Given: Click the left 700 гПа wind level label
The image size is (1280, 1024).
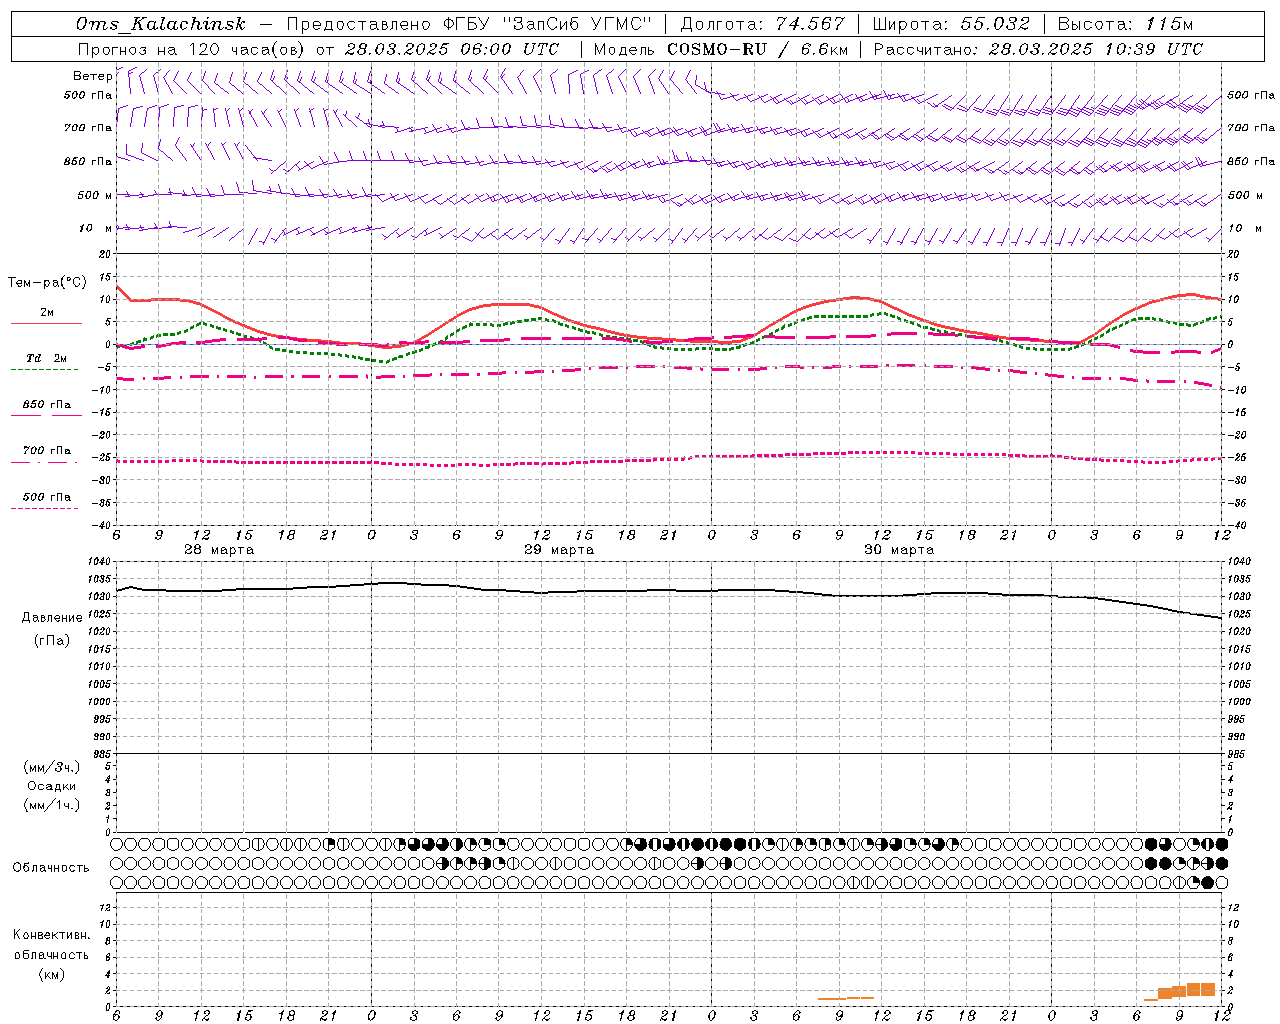Looking at the screenshot, I should coord(88,128).
